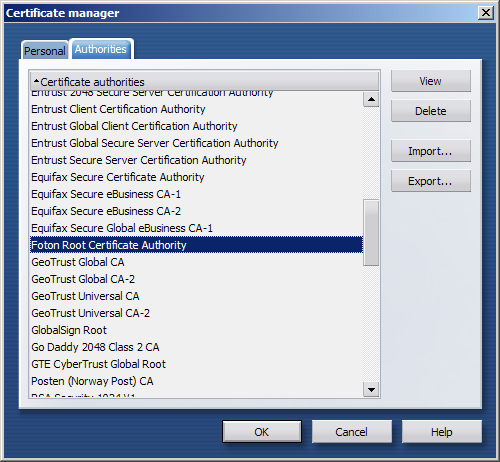Open the View button for selected certificate
This screenshot has width=500, height=462.
(431, 81)
